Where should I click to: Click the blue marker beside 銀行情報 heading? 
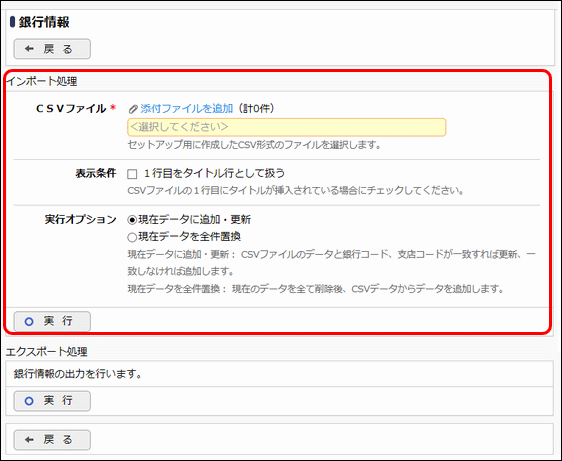coord(13,22)
